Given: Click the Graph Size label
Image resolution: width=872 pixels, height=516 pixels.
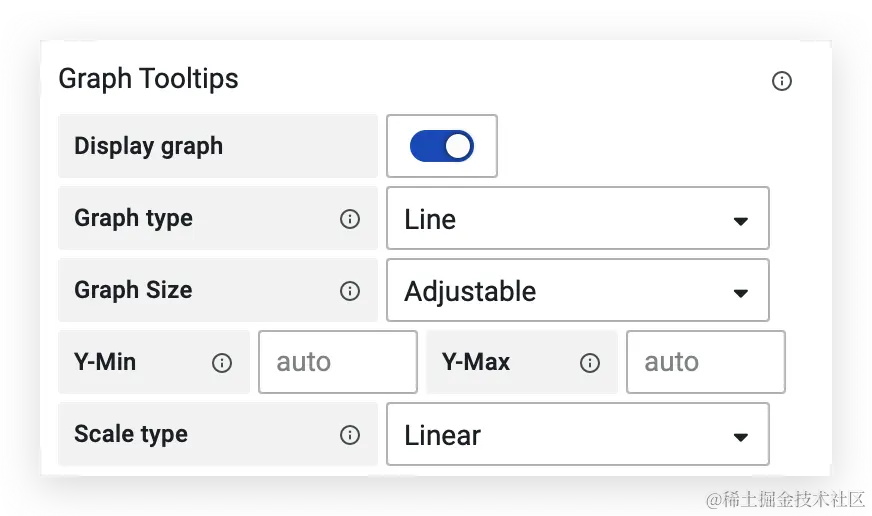Looking at the screenshot, I should 133,290.
